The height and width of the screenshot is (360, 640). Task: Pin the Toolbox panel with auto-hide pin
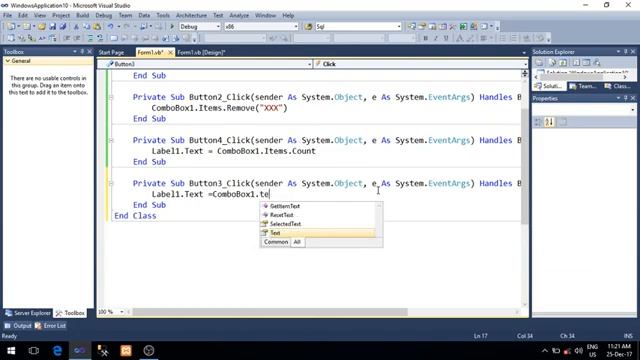pyautogui.click(x=82, y=52)
